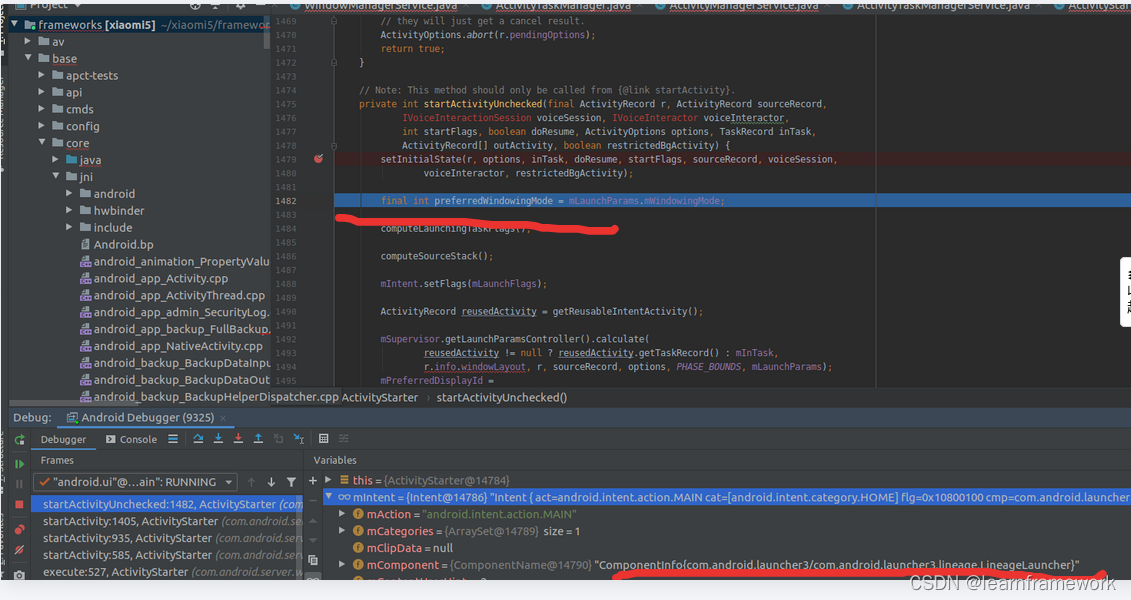
Task: Select the next frame down arrow
Action: (271, 482)
